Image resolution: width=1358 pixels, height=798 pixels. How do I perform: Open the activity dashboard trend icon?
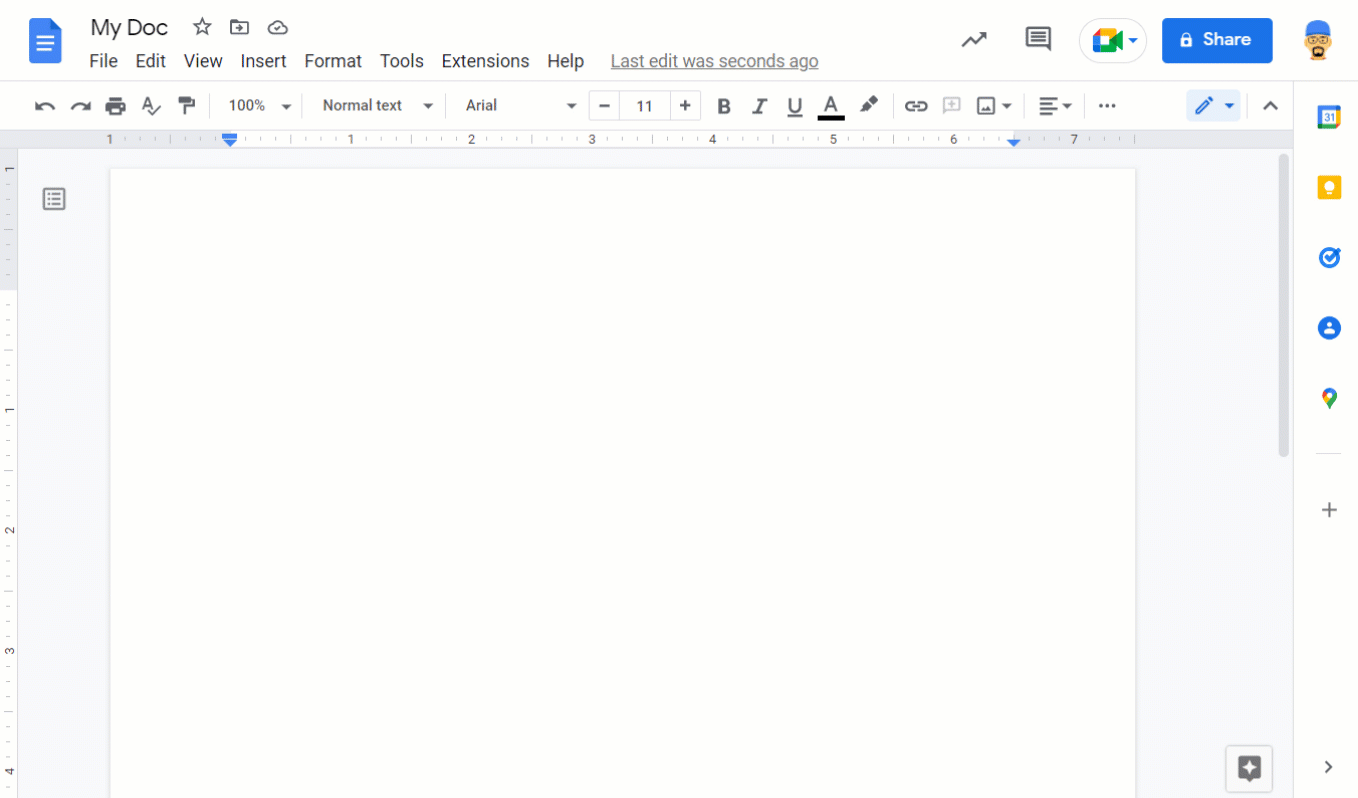974,40
